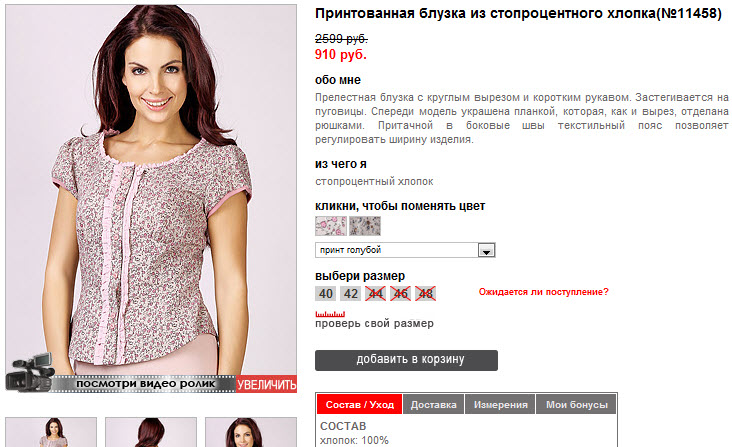Viewport: 732px width, 447px height.
Task: Click the red 'УВЕЛИЧИТЬ' button
Action: (266, 384)
